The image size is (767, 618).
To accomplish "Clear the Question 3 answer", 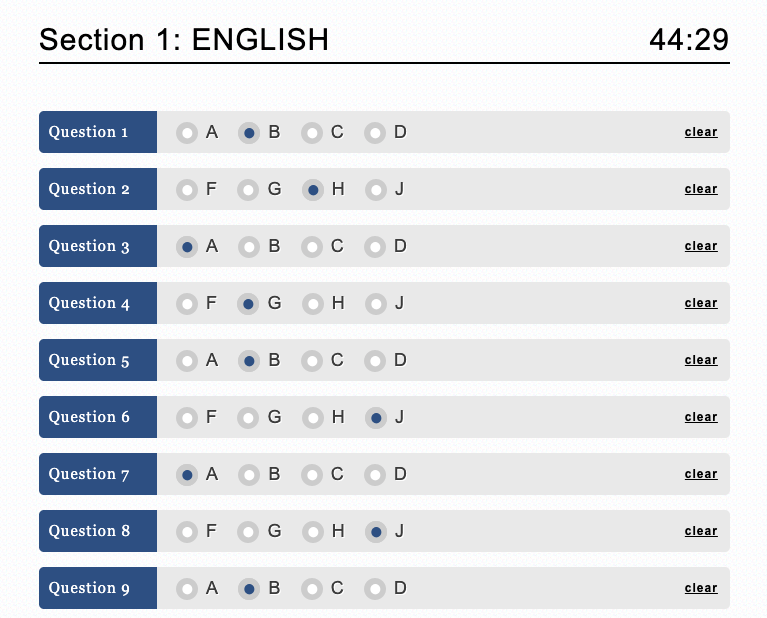I will [701, 246].
